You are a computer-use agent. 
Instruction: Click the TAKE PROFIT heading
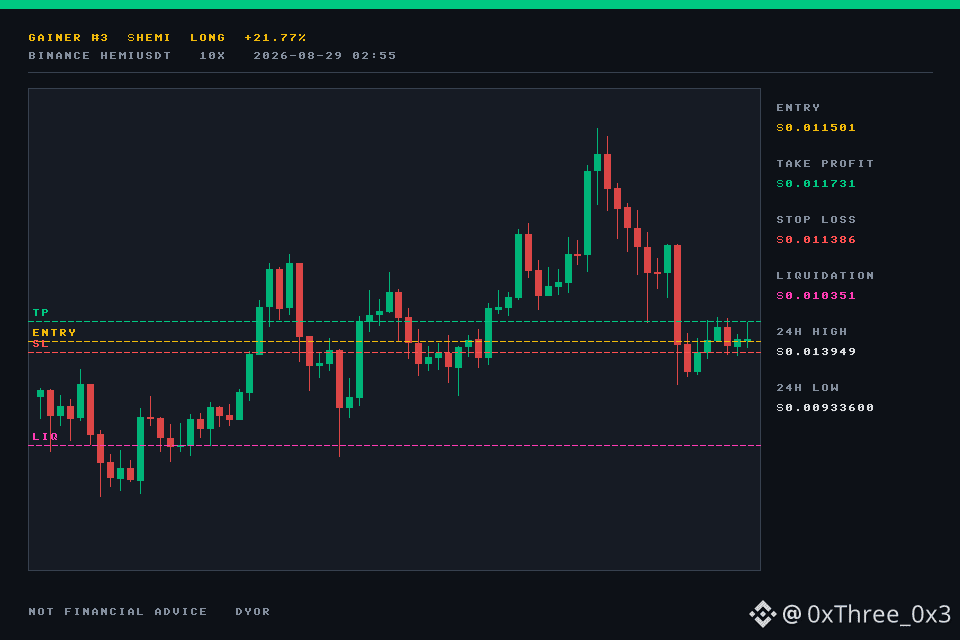point(825,164)
